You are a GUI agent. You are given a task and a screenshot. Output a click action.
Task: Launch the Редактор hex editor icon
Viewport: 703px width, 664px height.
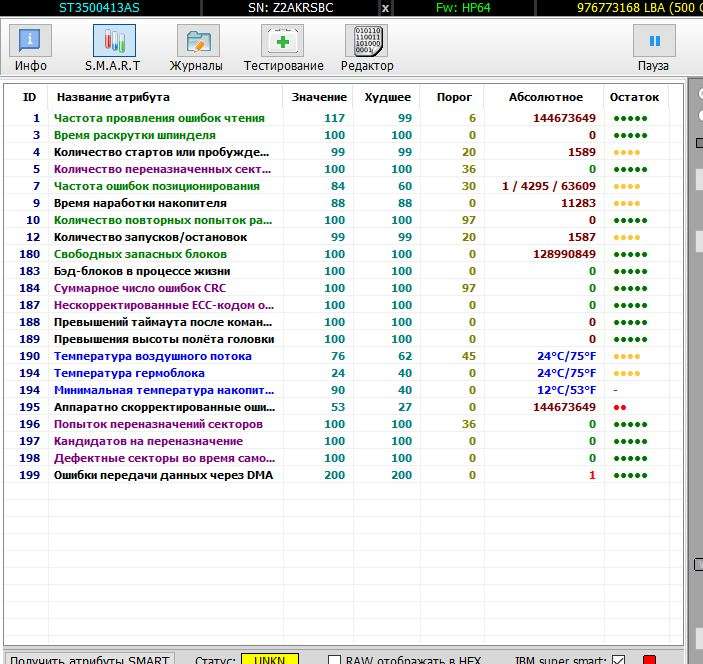tap(366, 40)
